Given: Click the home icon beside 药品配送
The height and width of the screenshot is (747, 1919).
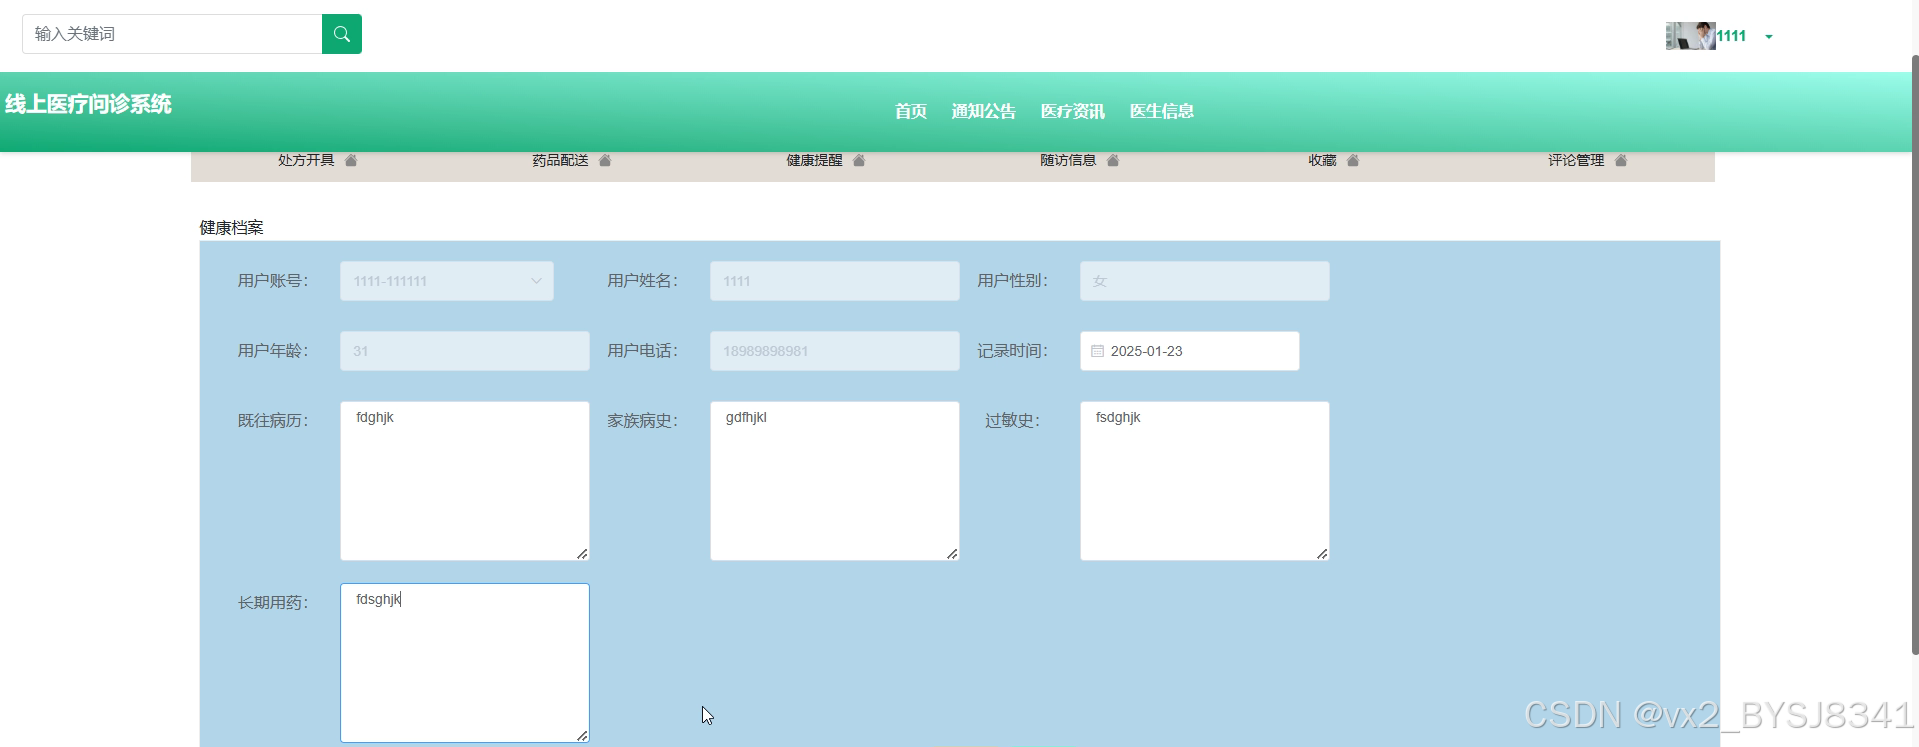Looking at the screenshot, I should coord(605,160).
